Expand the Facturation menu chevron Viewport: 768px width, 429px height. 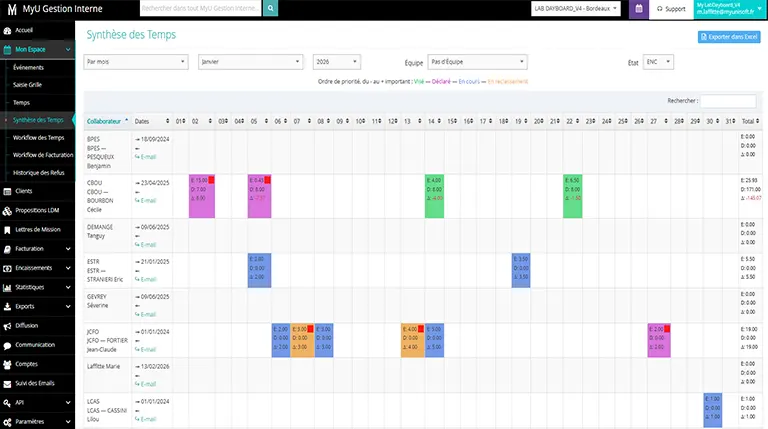click(68, 249)
